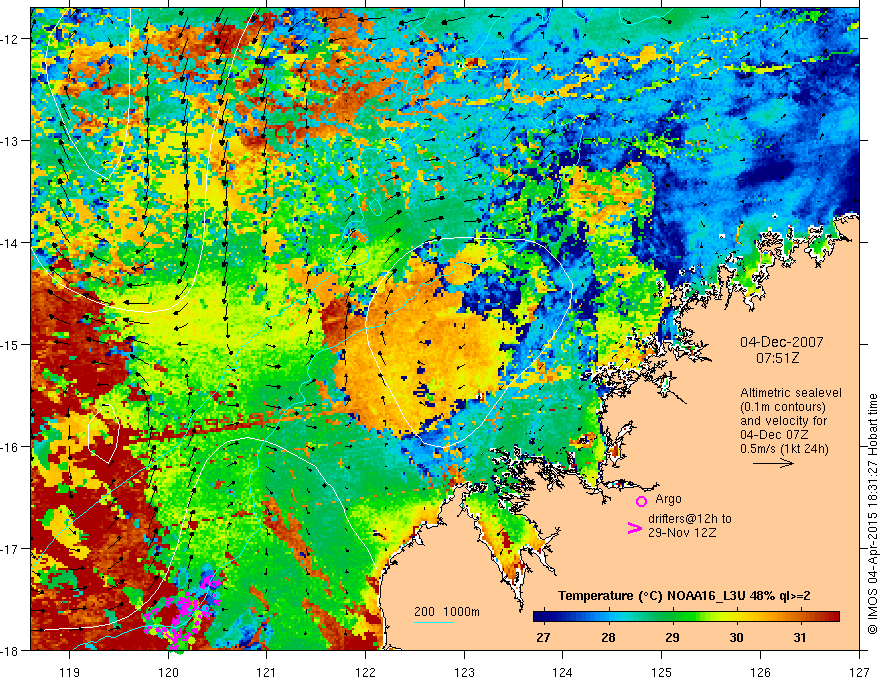880x680 pixels.
Task: Click the colorbar tick label 28
Action: [x=608, y=637]
